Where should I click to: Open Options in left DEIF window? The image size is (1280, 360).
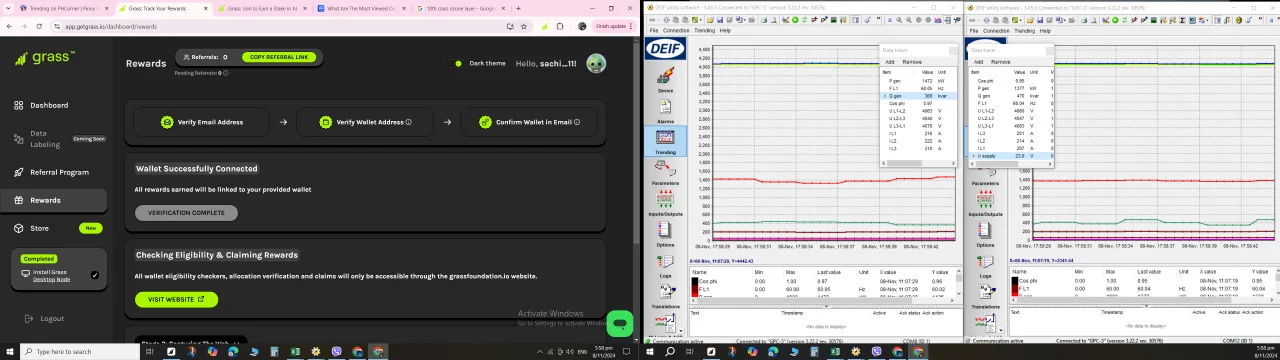click(x=665, y=234)
